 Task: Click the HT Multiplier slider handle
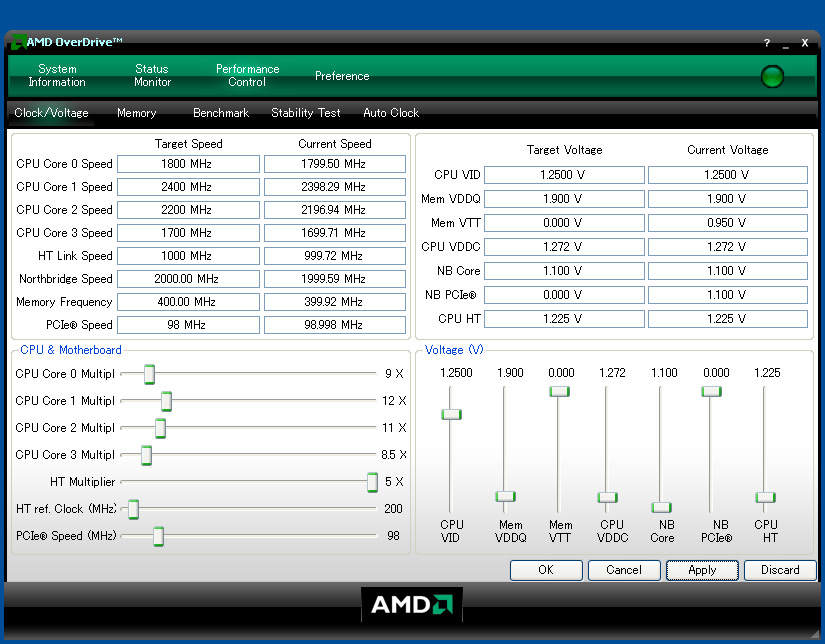point(373,482)
